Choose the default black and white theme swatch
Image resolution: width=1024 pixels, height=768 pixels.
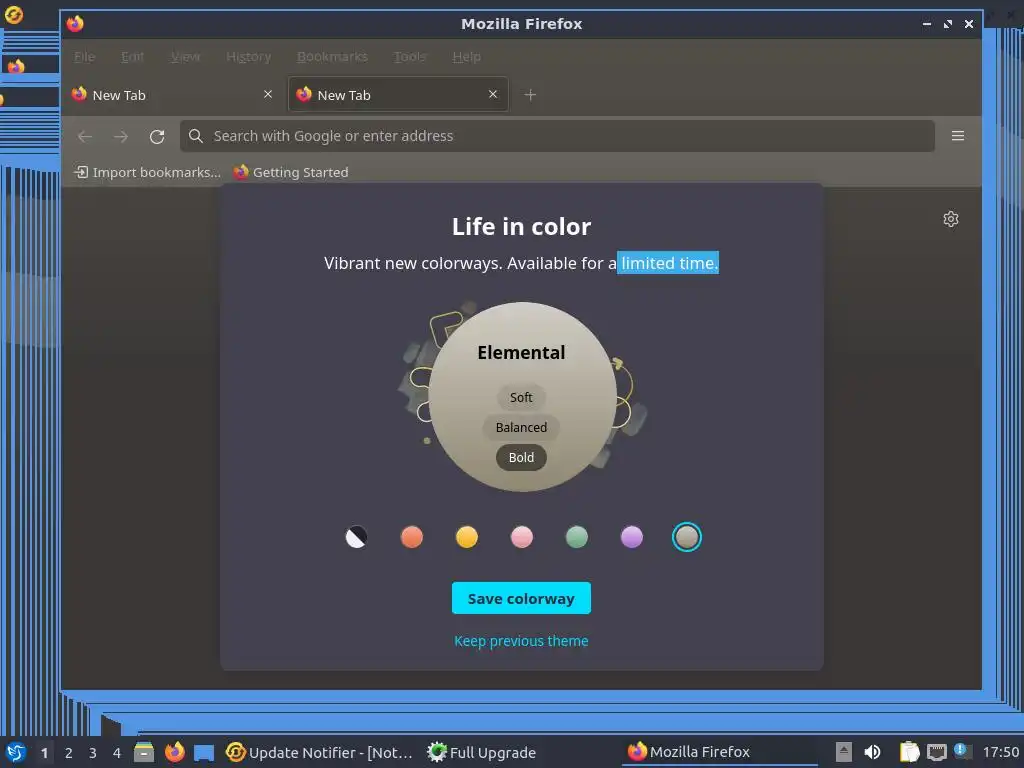(357, 537)
